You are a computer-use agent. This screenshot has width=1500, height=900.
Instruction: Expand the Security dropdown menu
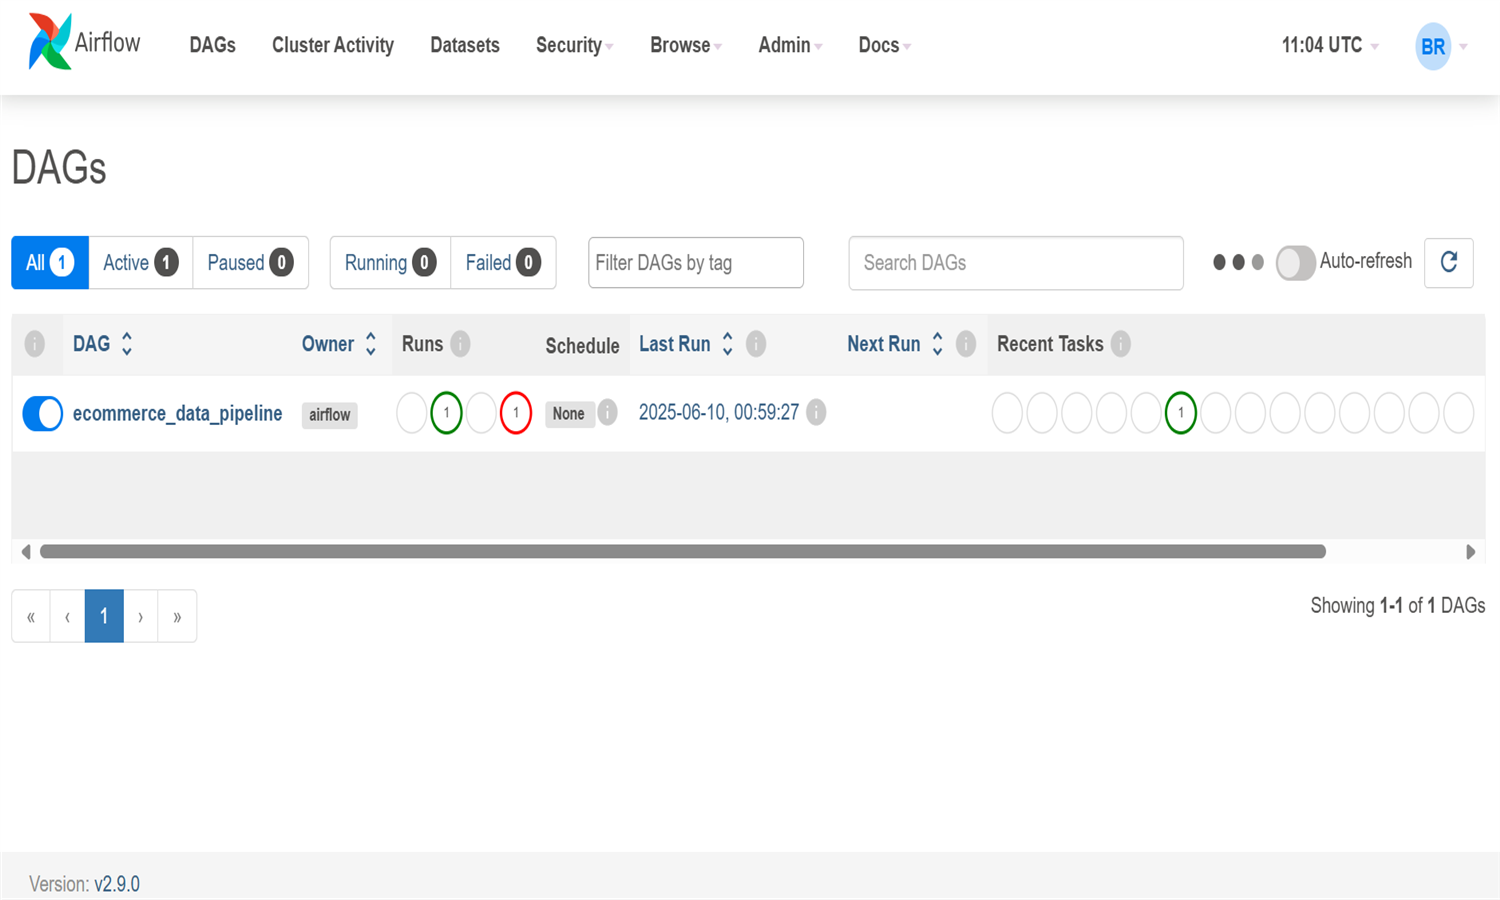[x=574, y=45]
